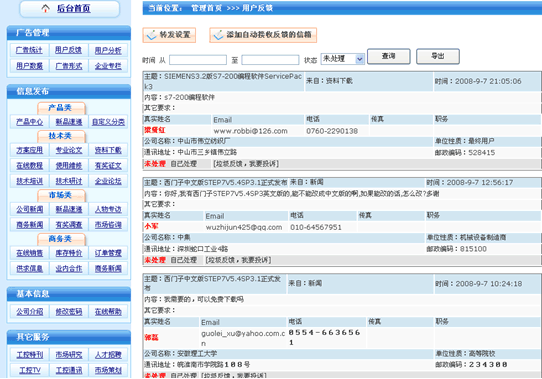The image size is (542, 379).
Task: Click the house icon beside 后台首页
Action: [x=45, y=8]
